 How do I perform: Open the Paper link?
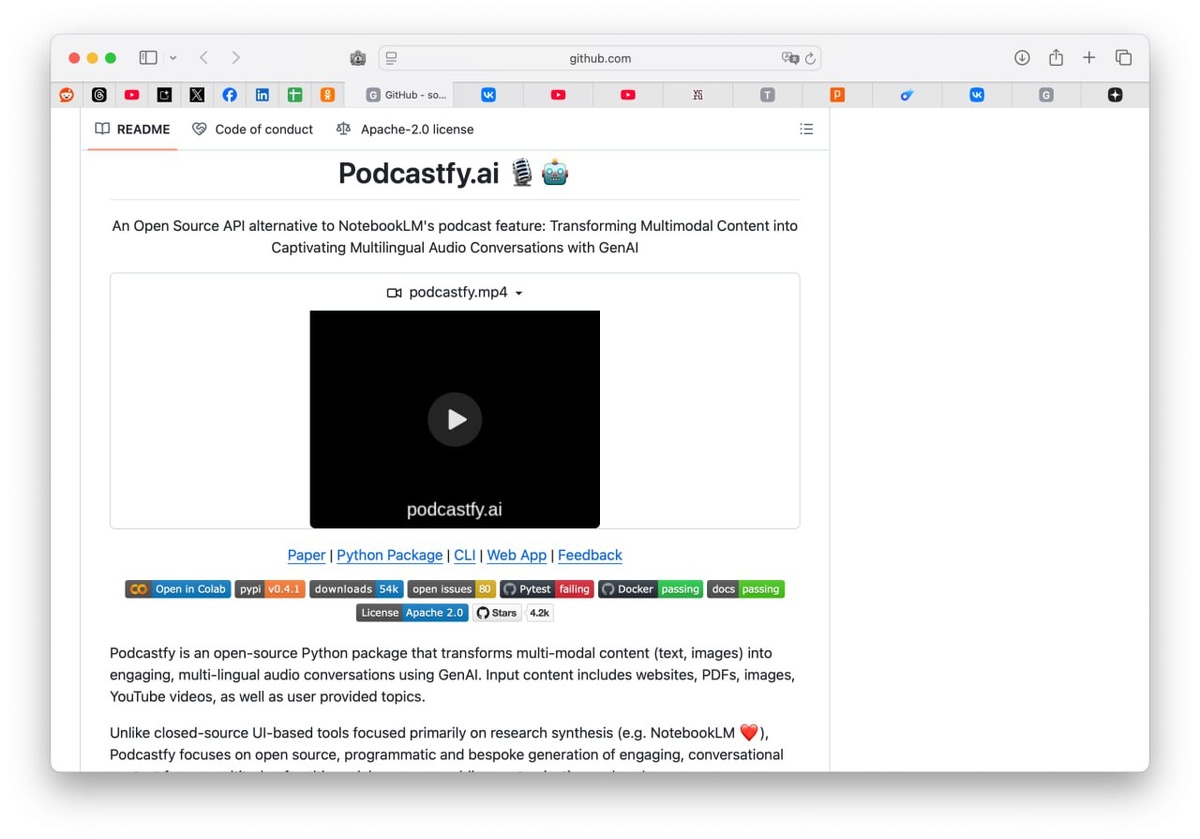click(x=306, y=555)
